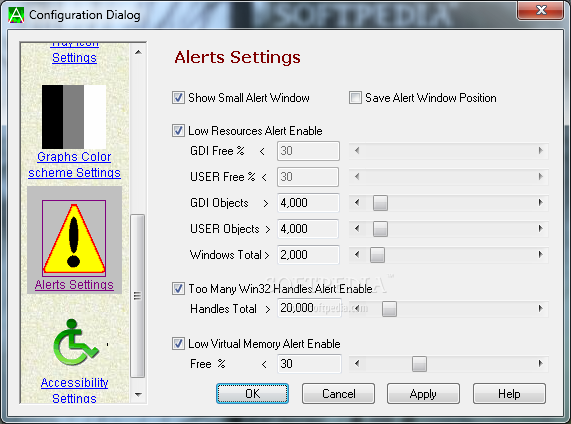Image resolution: width=571 pixels, height=424 pixels.
Task: Click the USER Objects slider thumb
Action: click(380, 229)
